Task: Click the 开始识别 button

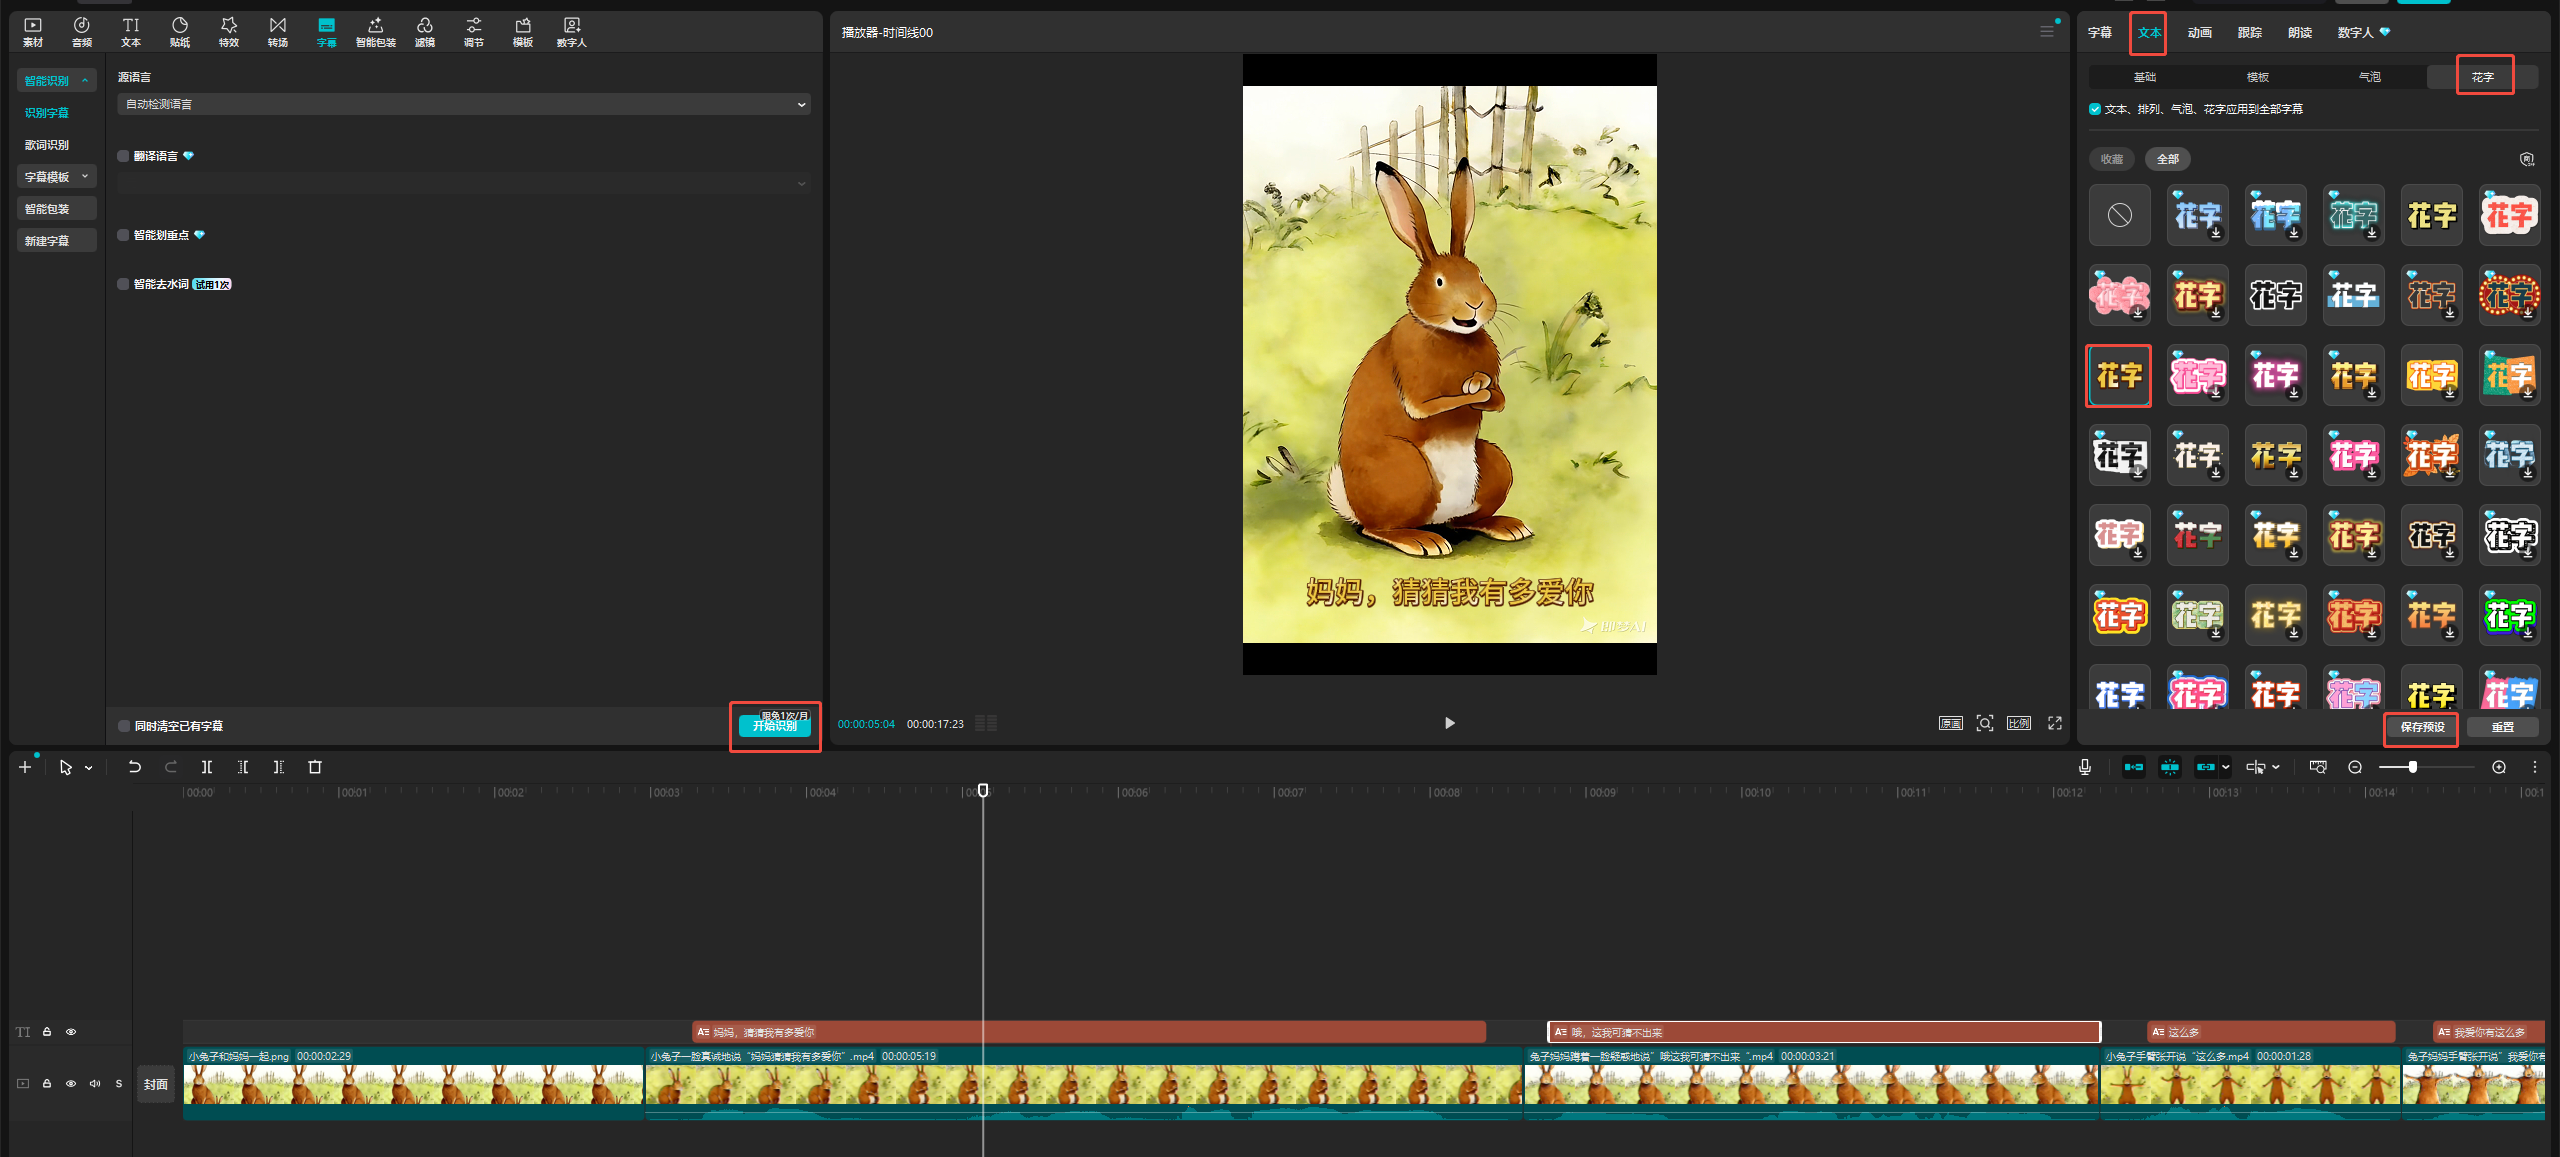Action: point(775,726)
